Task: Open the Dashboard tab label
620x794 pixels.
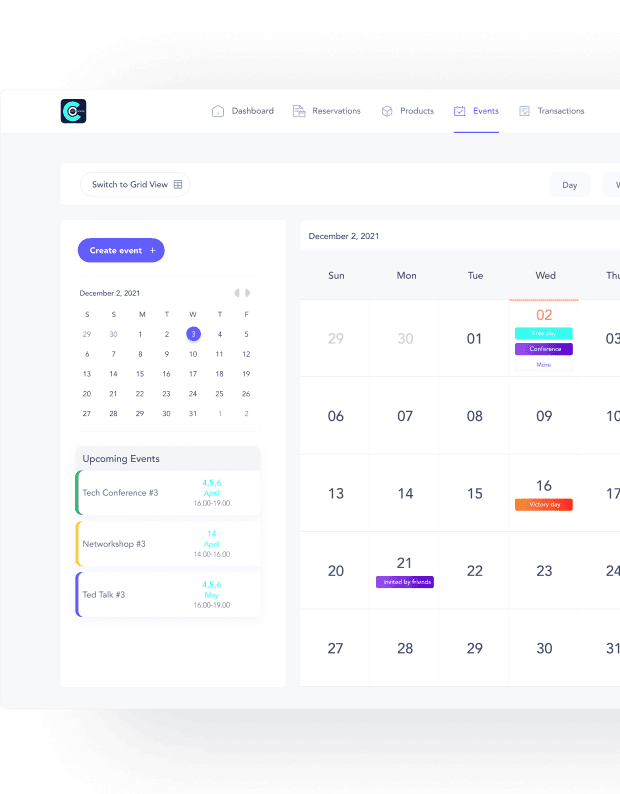Action: [252, 111]
